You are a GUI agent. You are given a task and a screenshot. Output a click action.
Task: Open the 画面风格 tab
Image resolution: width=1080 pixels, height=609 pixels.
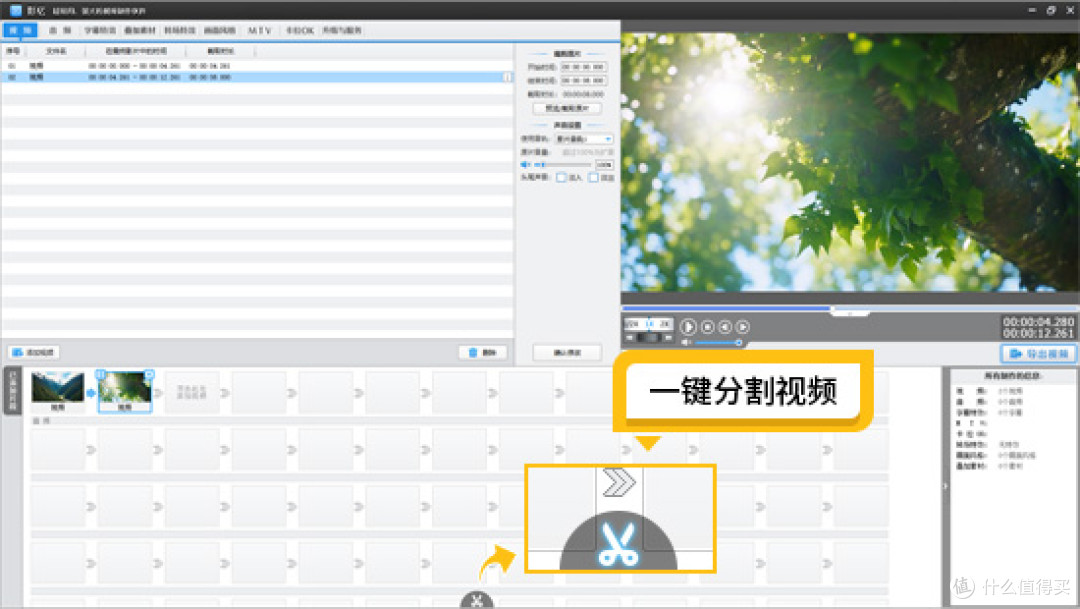(220, 30)
